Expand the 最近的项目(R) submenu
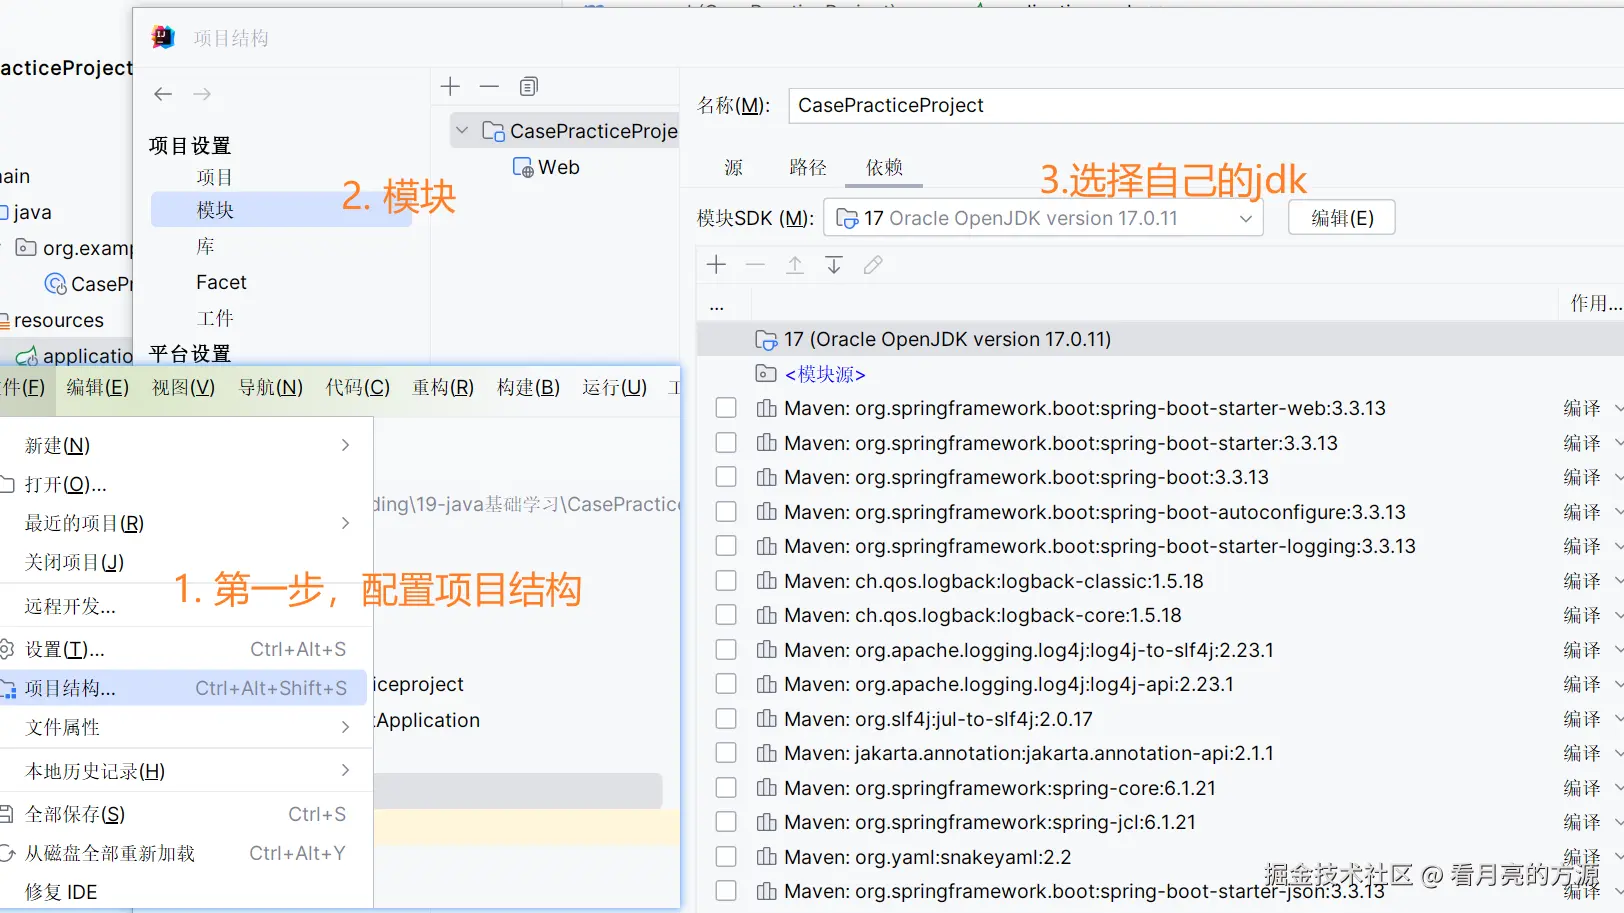 tap(345, 523)
